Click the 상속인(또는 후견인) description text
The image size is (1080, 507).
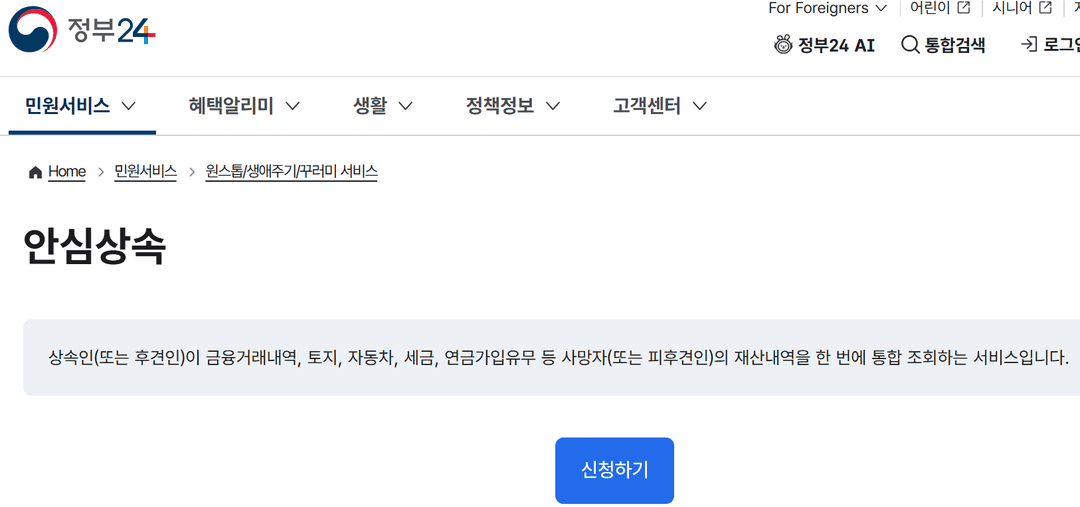point(559,358)
